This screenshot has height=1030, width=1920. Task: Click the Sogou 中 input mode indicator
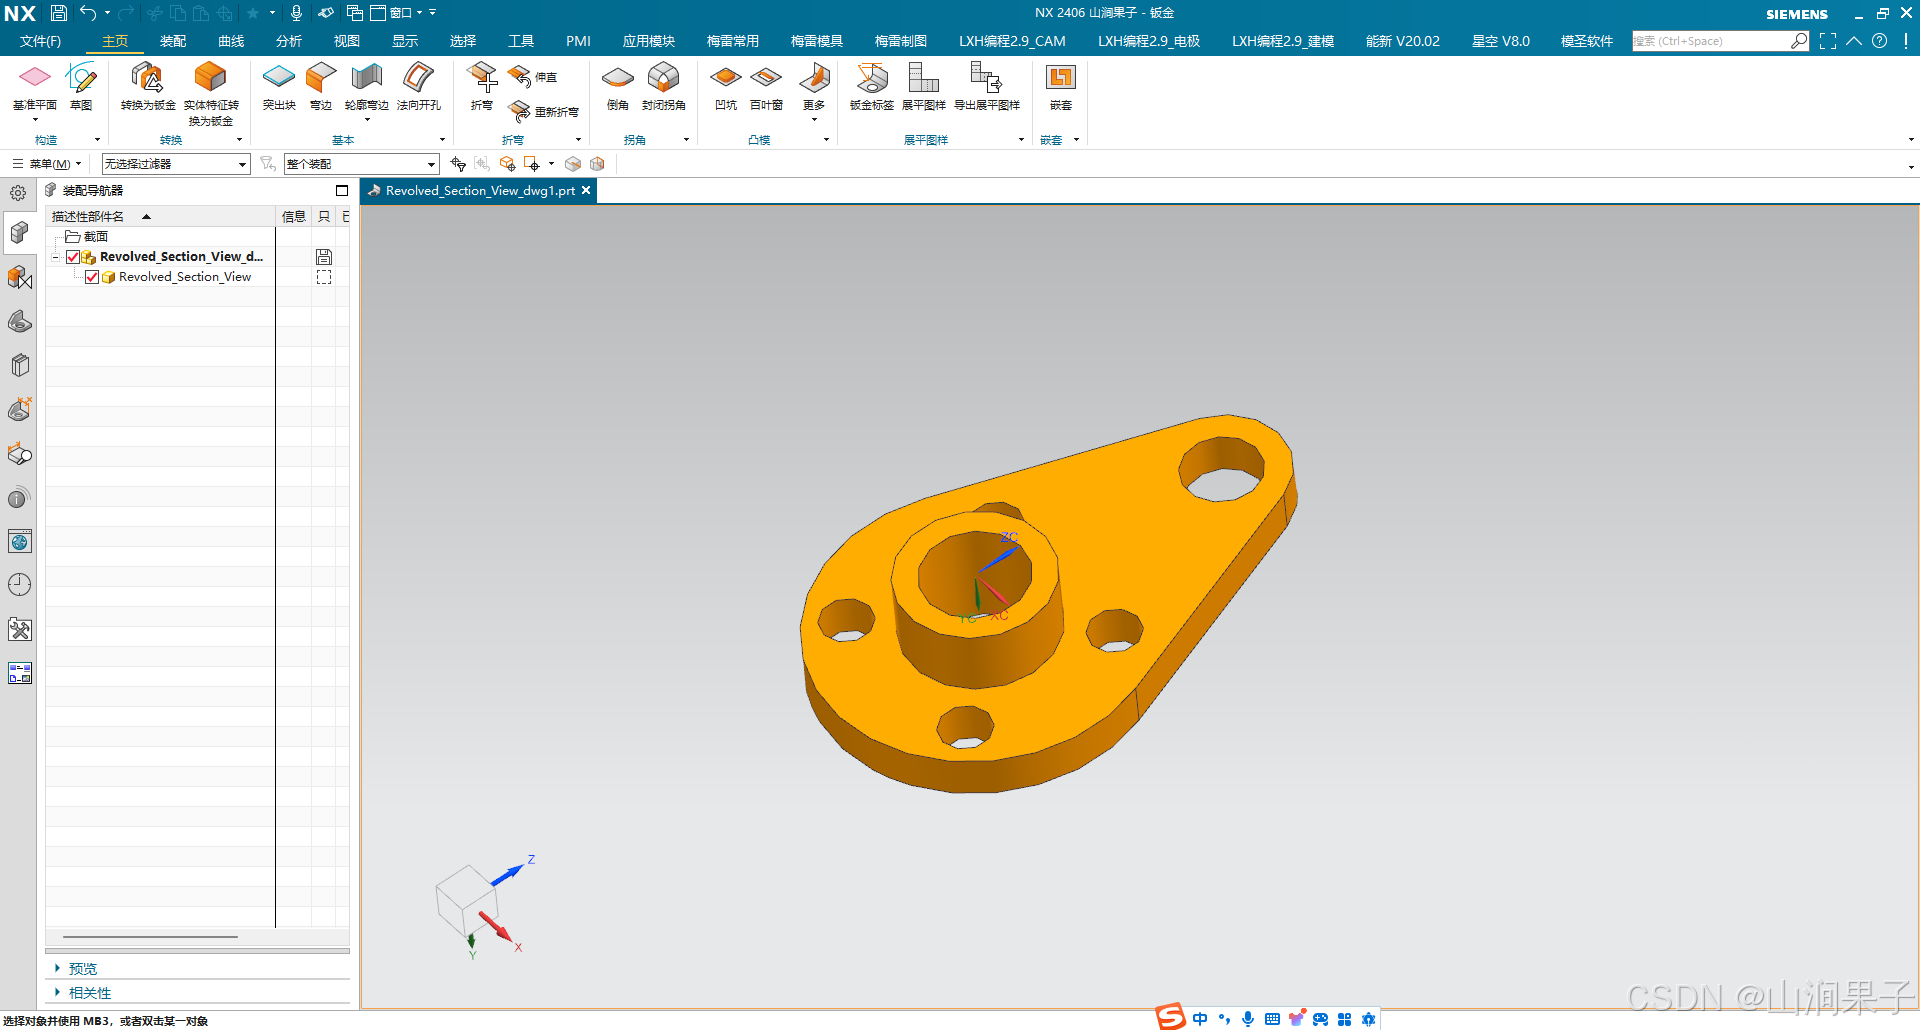[1200, 1019]
